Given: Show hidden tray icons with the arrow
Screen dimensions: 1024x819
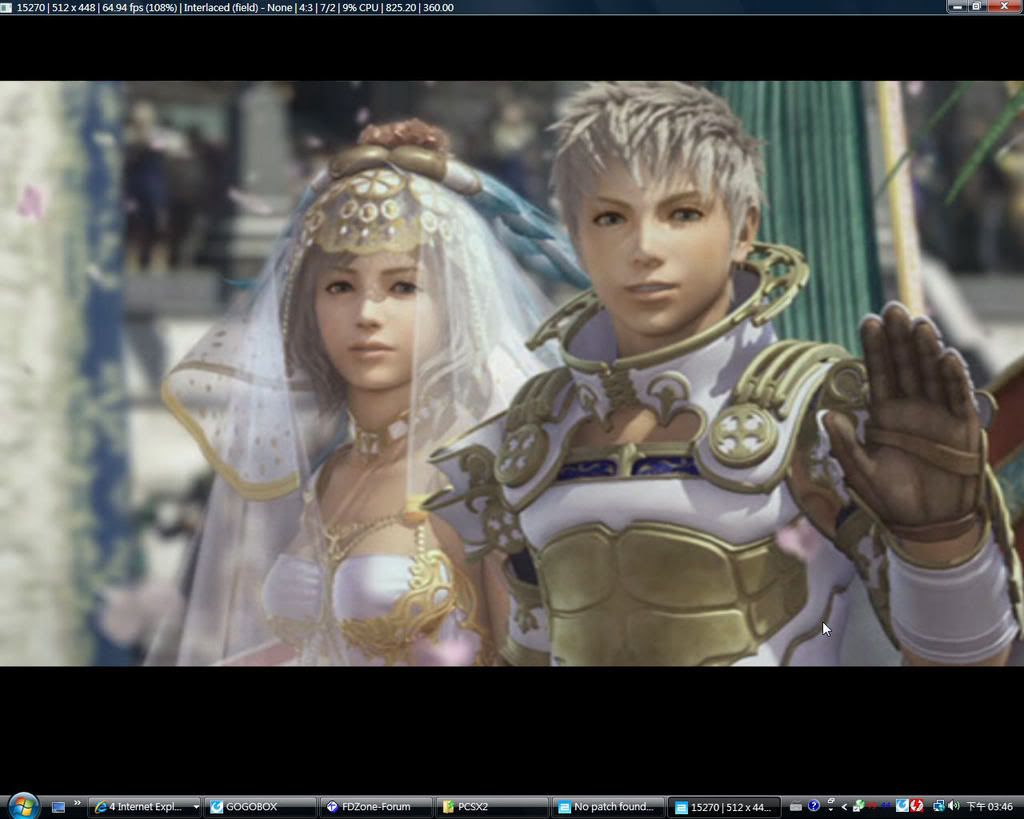Looking at the screenshot, I should 844,807.
